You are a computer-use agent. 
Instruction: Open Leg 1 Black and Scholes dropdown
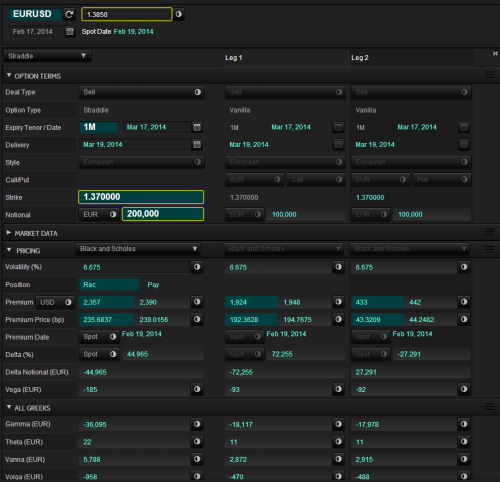[x=284, y=249]
